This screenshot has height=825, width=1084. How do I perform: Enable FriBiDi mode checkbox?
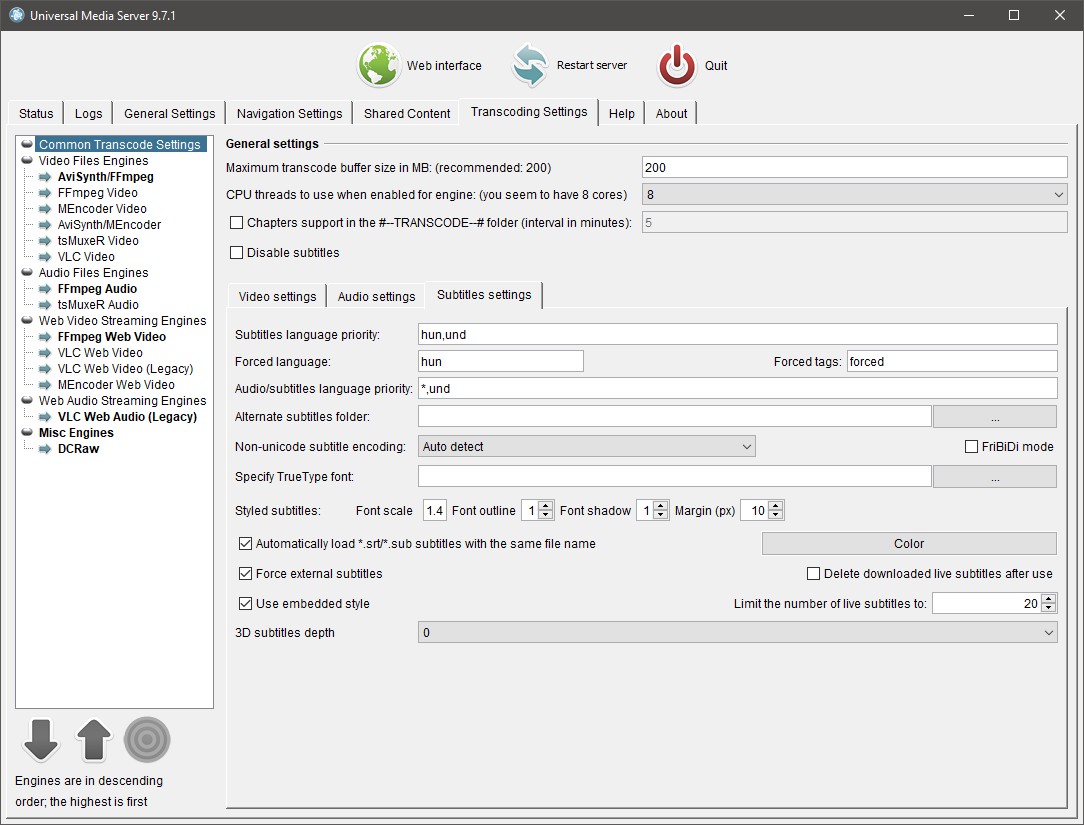point(971,447)
